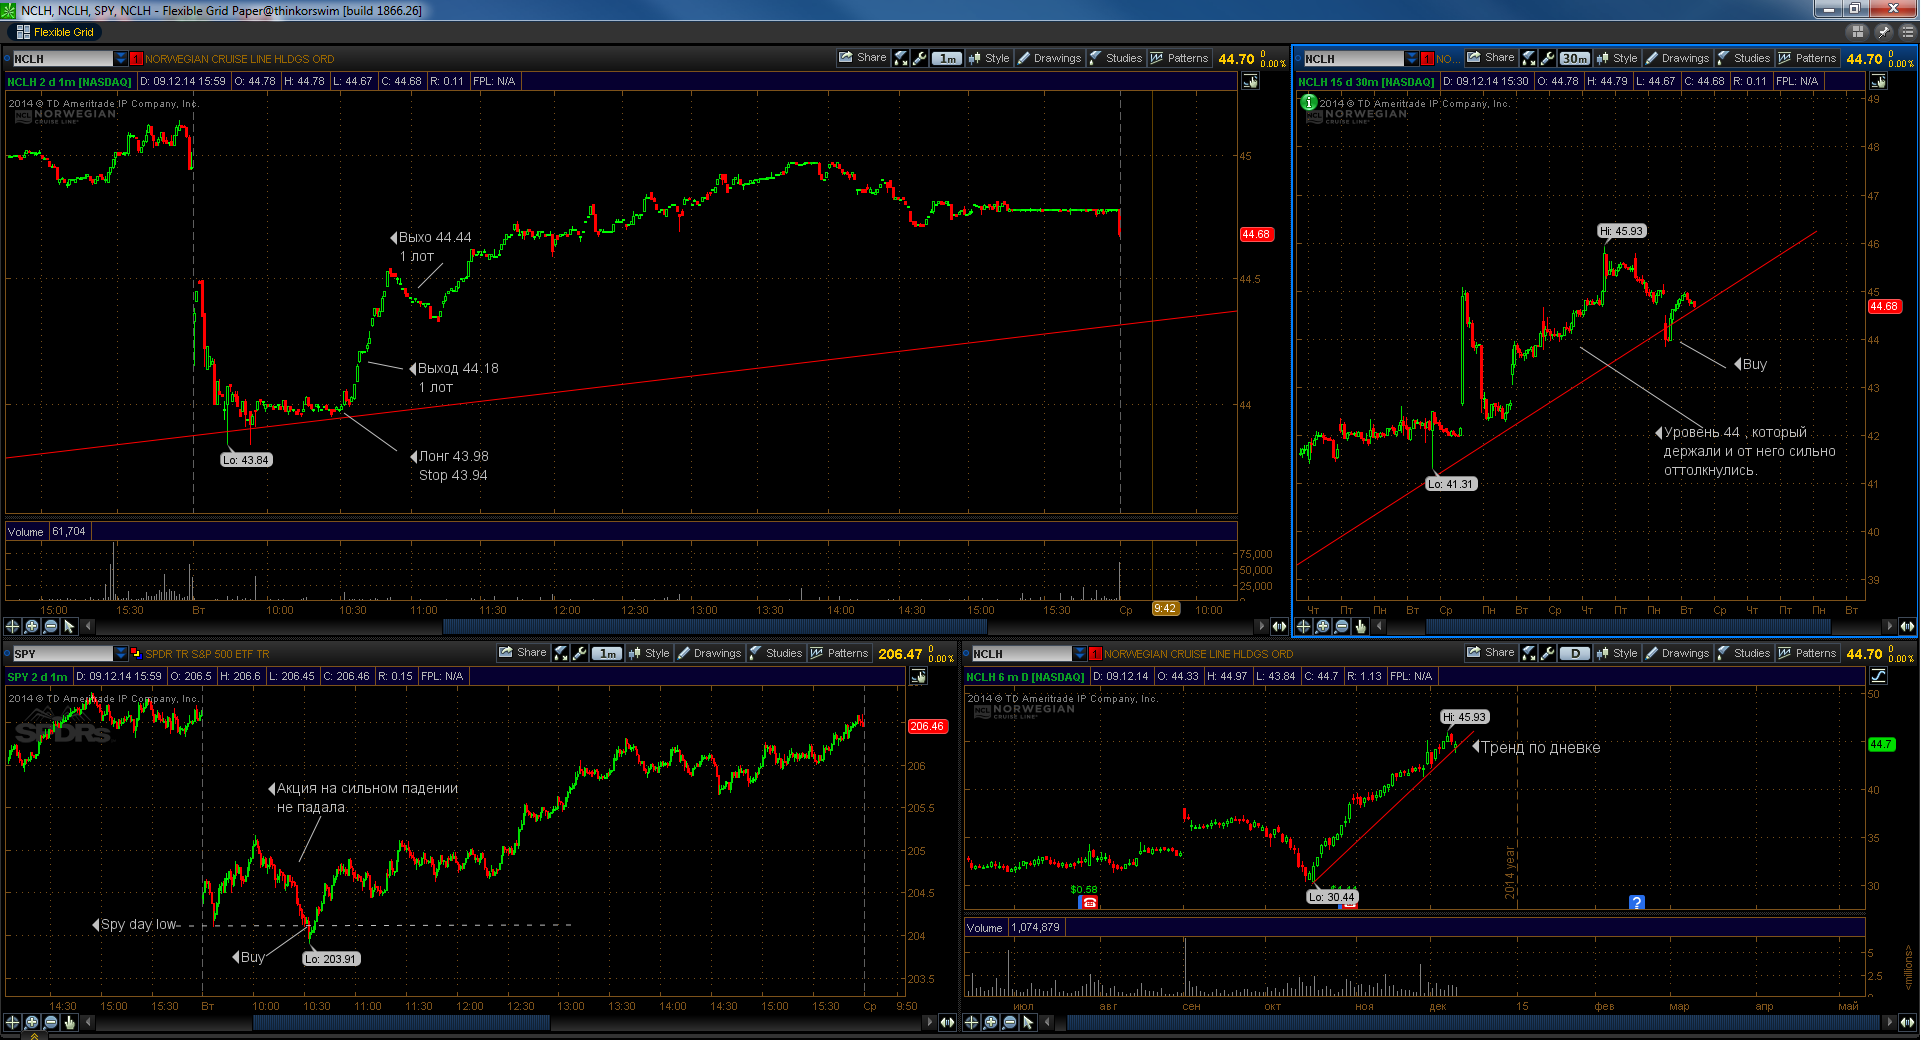Open the Style menu of the top-left NCLH chart
Image resolution: width=1924 pixels, height=1040 pixels.
989,58
